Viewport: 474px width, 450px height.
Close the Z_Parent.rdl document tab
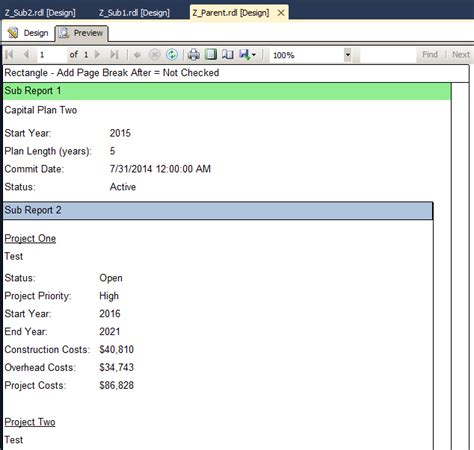[281, 13]
